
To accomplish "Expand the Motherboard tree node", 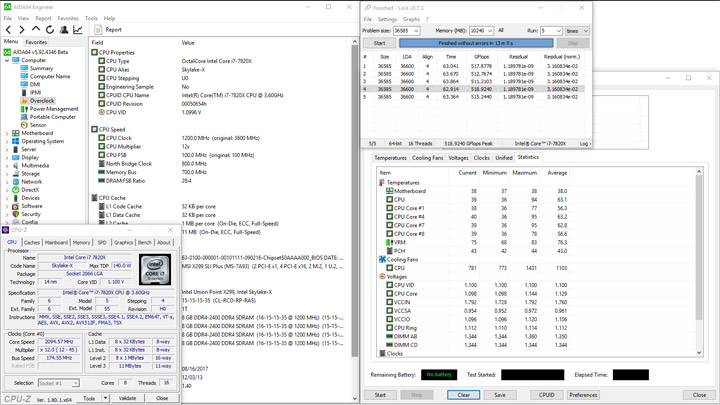I will click(7, 133).
